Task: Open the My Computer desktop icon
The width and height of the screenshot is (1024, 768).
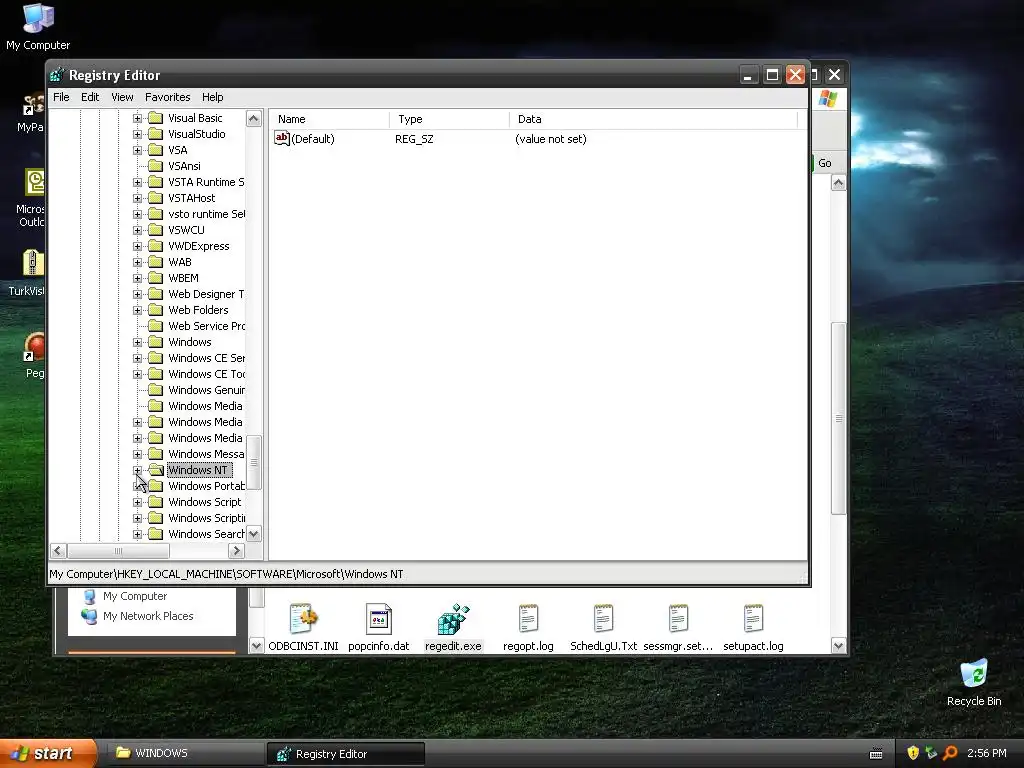Action: coord(38,27)
